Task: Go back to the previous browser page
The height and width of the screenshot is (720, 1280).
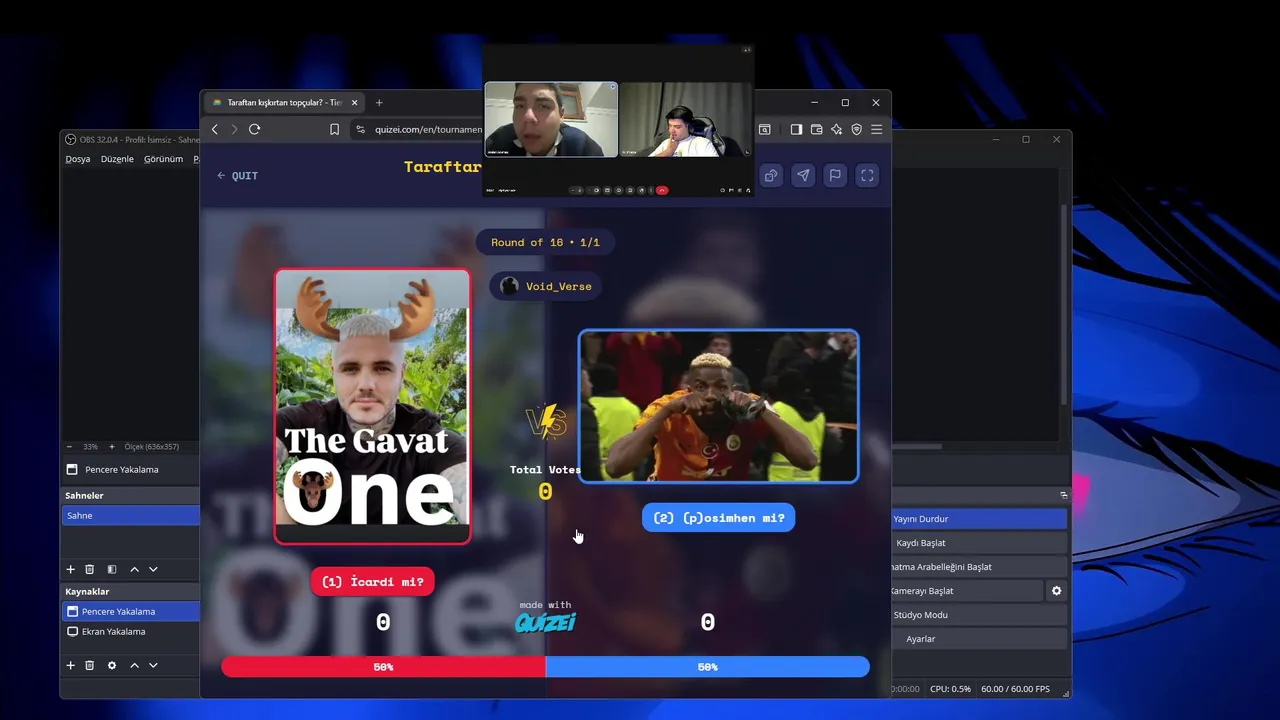Action: (215, 129)
